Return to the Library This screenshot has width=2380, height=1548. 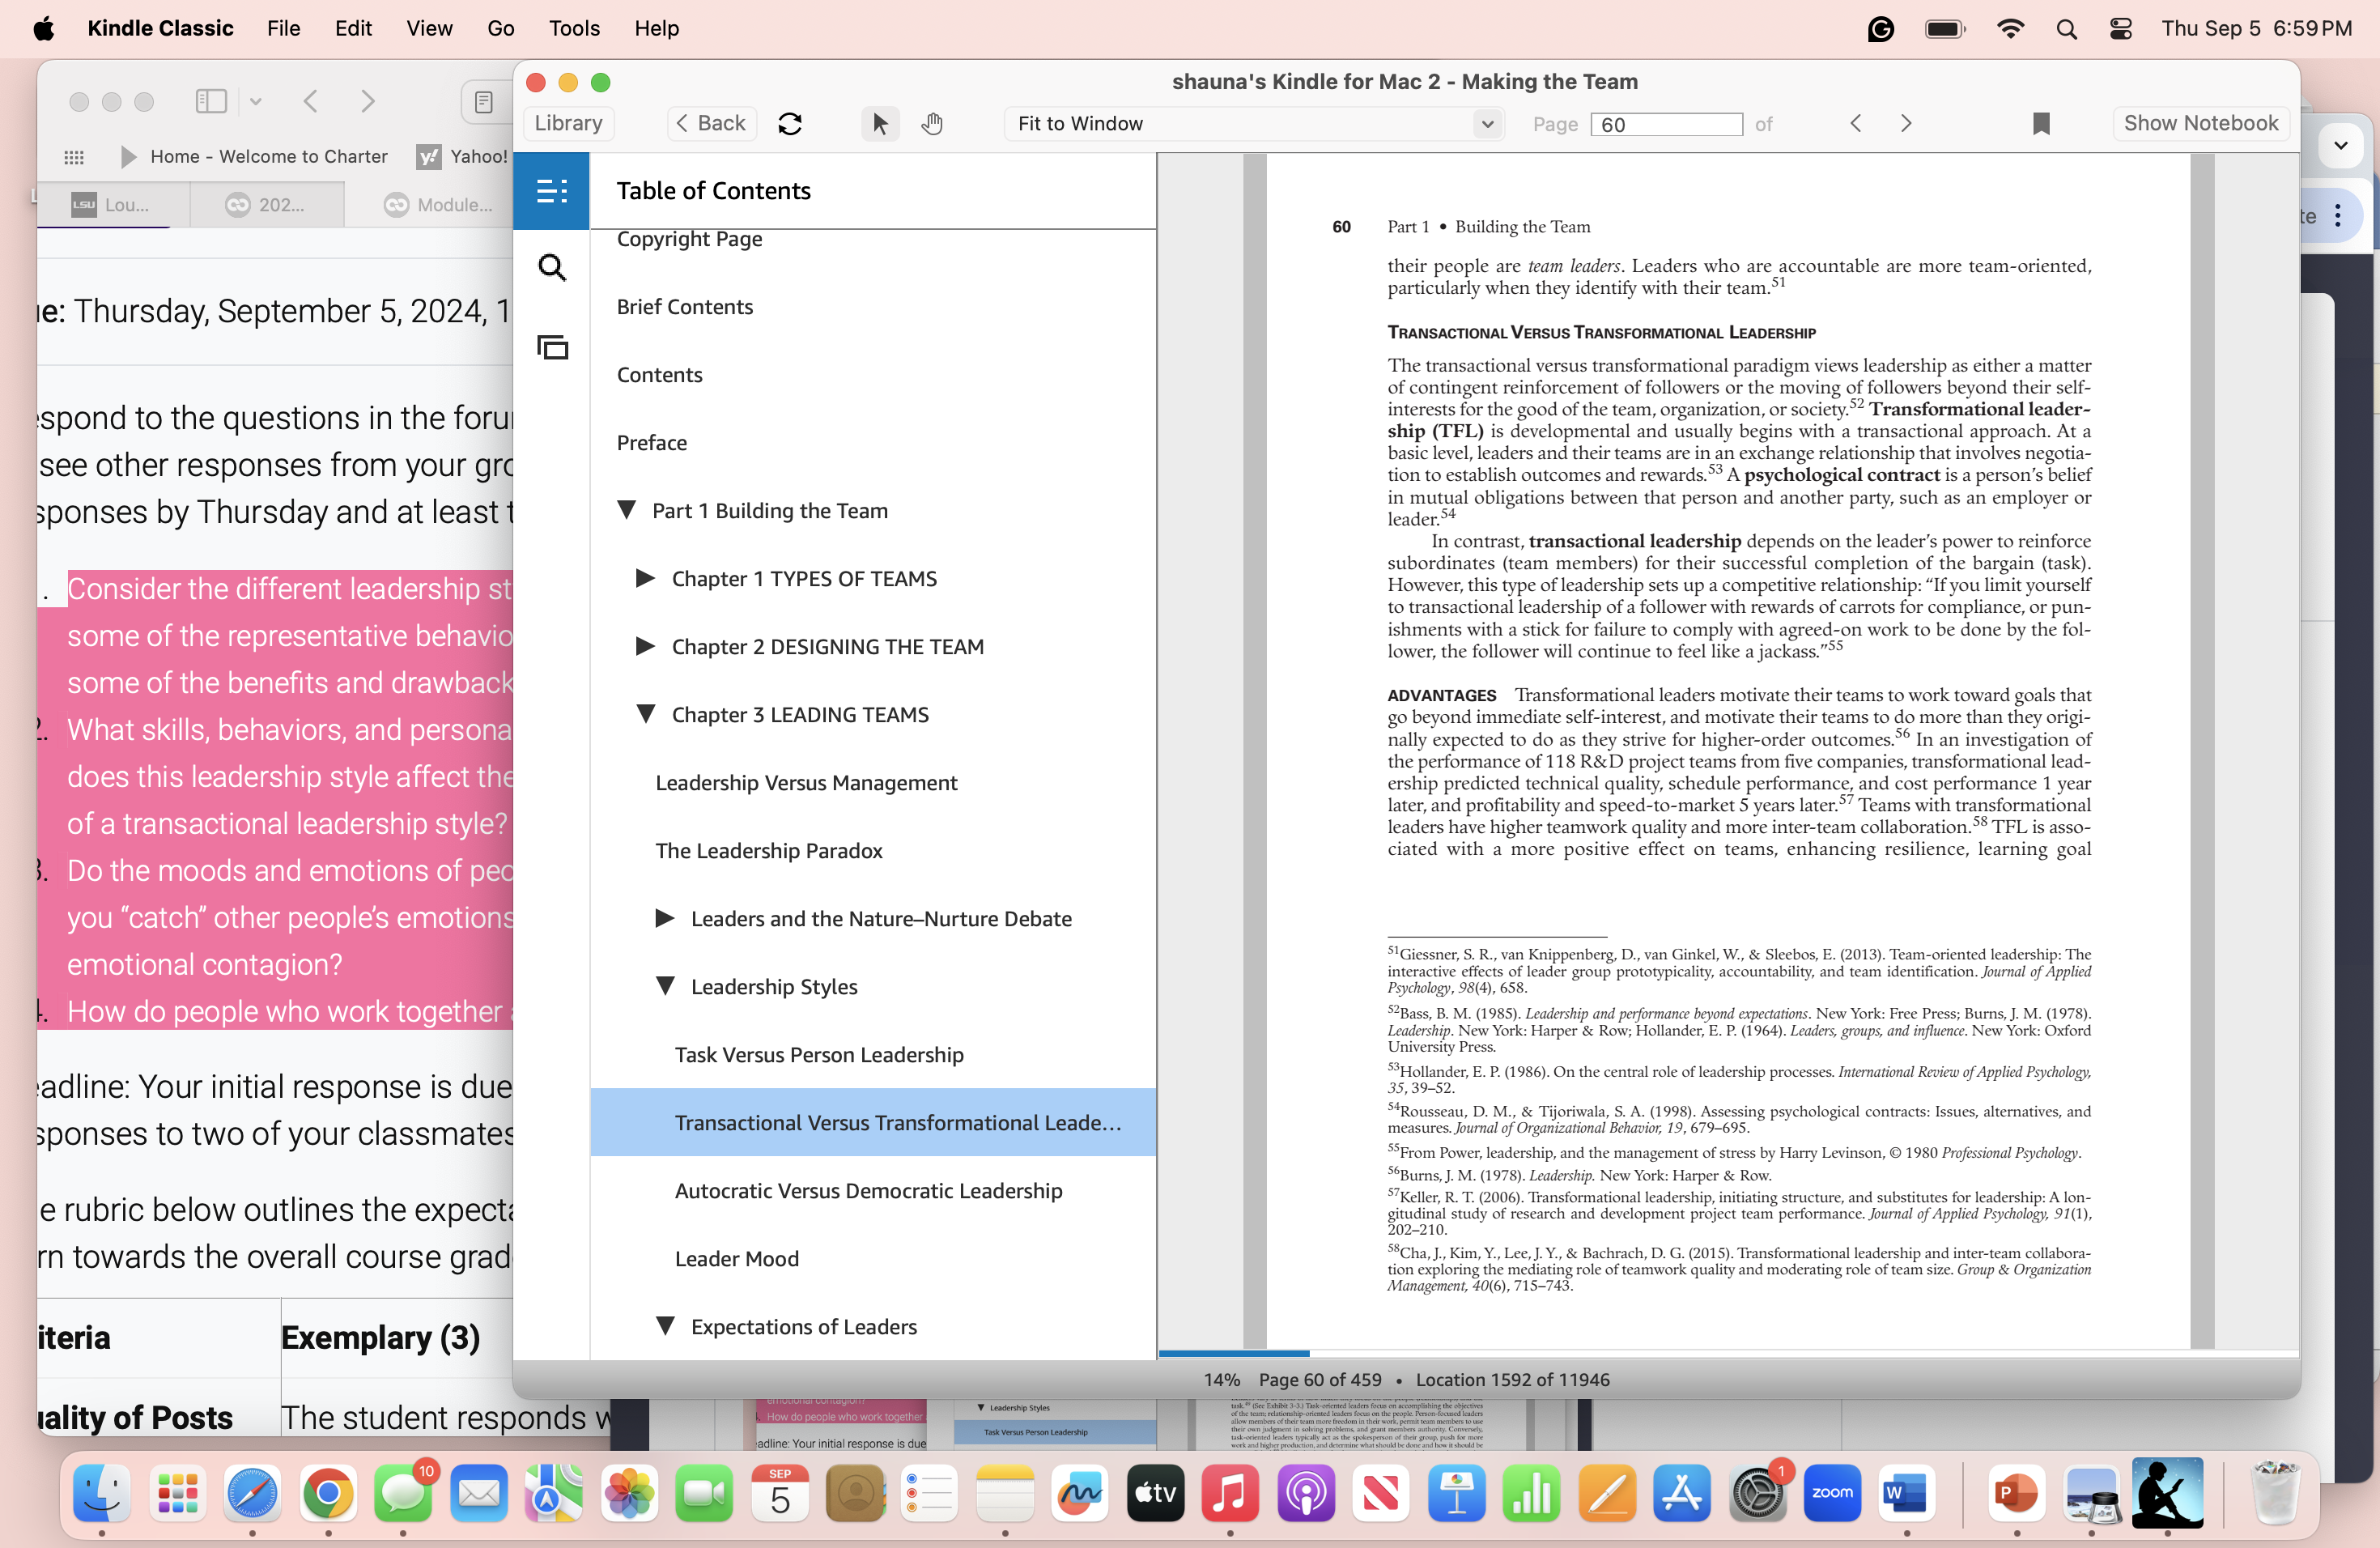(568, 124)
